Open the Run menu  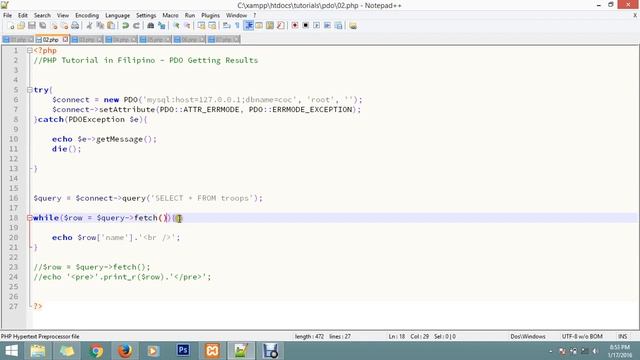[190, 16]
